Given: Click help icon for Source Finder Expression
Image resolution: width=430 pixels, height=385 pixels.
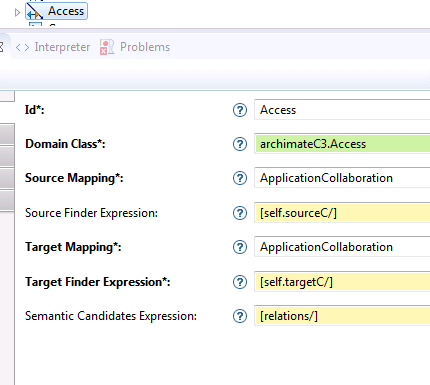Looking at the screenshot, I should coord(240,213).
